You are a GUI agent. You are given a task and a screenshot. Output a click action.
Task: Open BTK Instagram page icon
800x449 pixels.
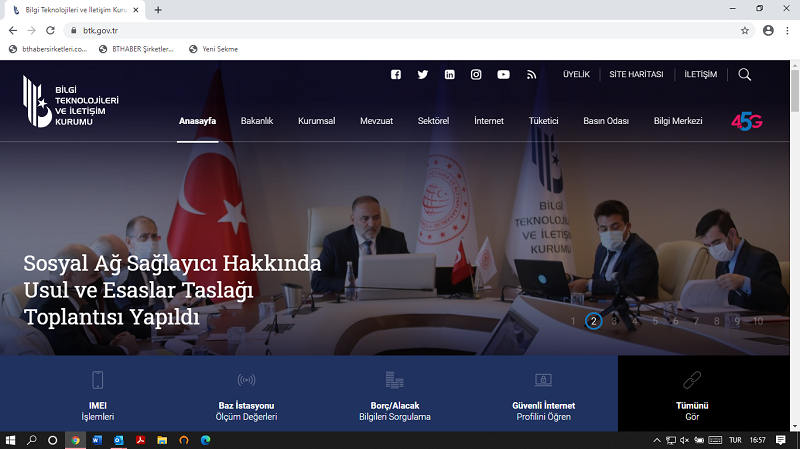pyautogui.click(x=476, y=74)
